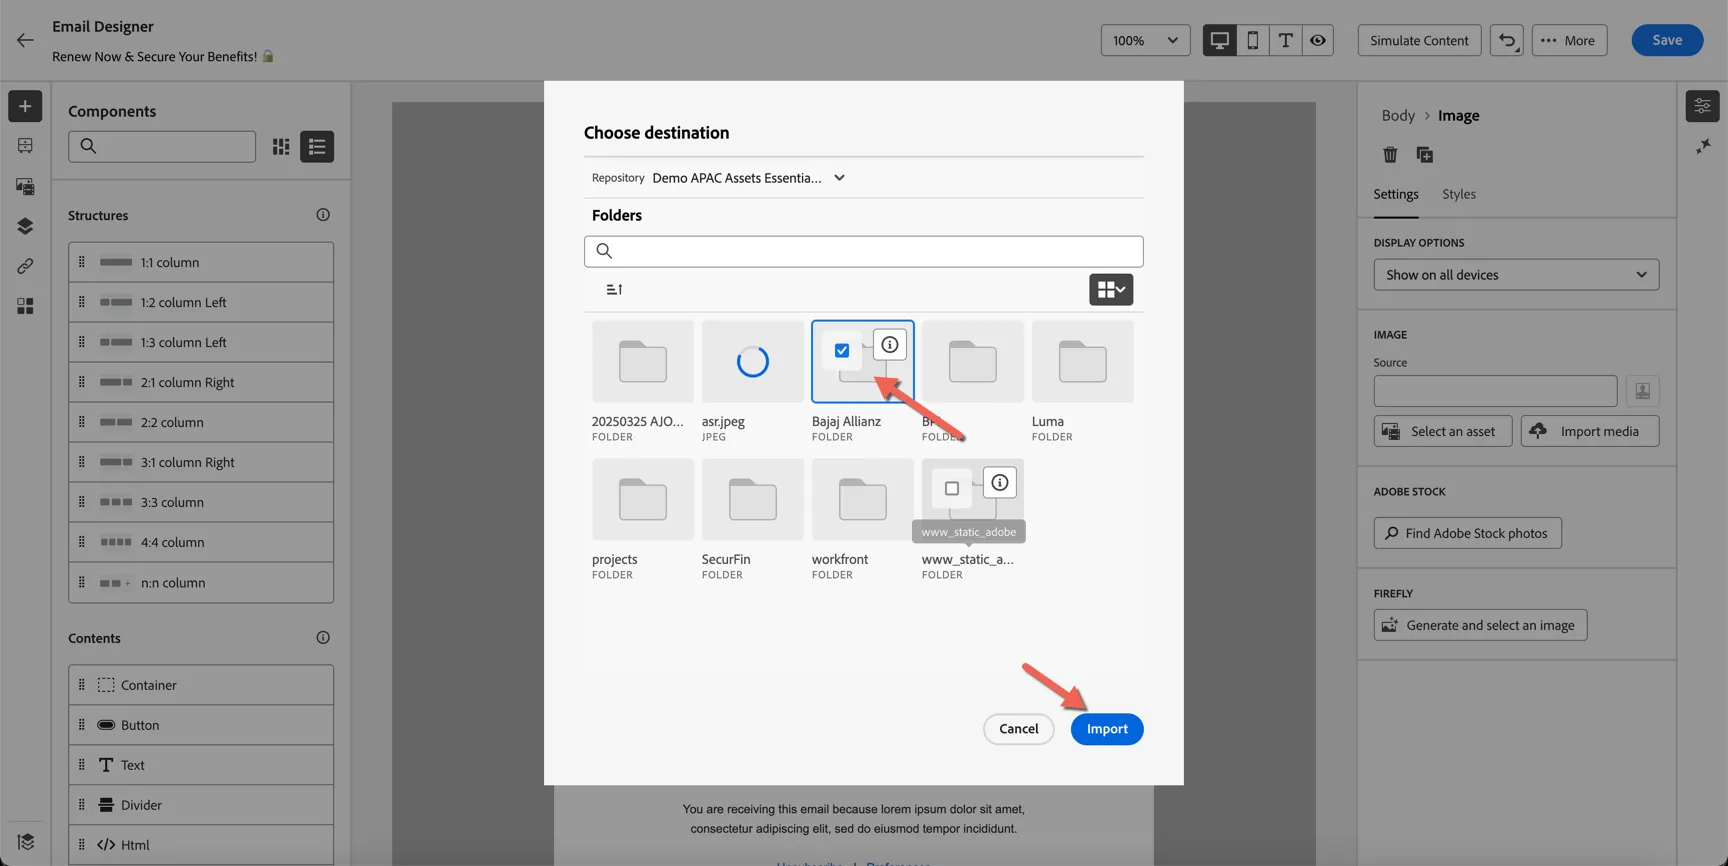Switch components to list view
This screenshot has height=866, width=1728.
317,147
